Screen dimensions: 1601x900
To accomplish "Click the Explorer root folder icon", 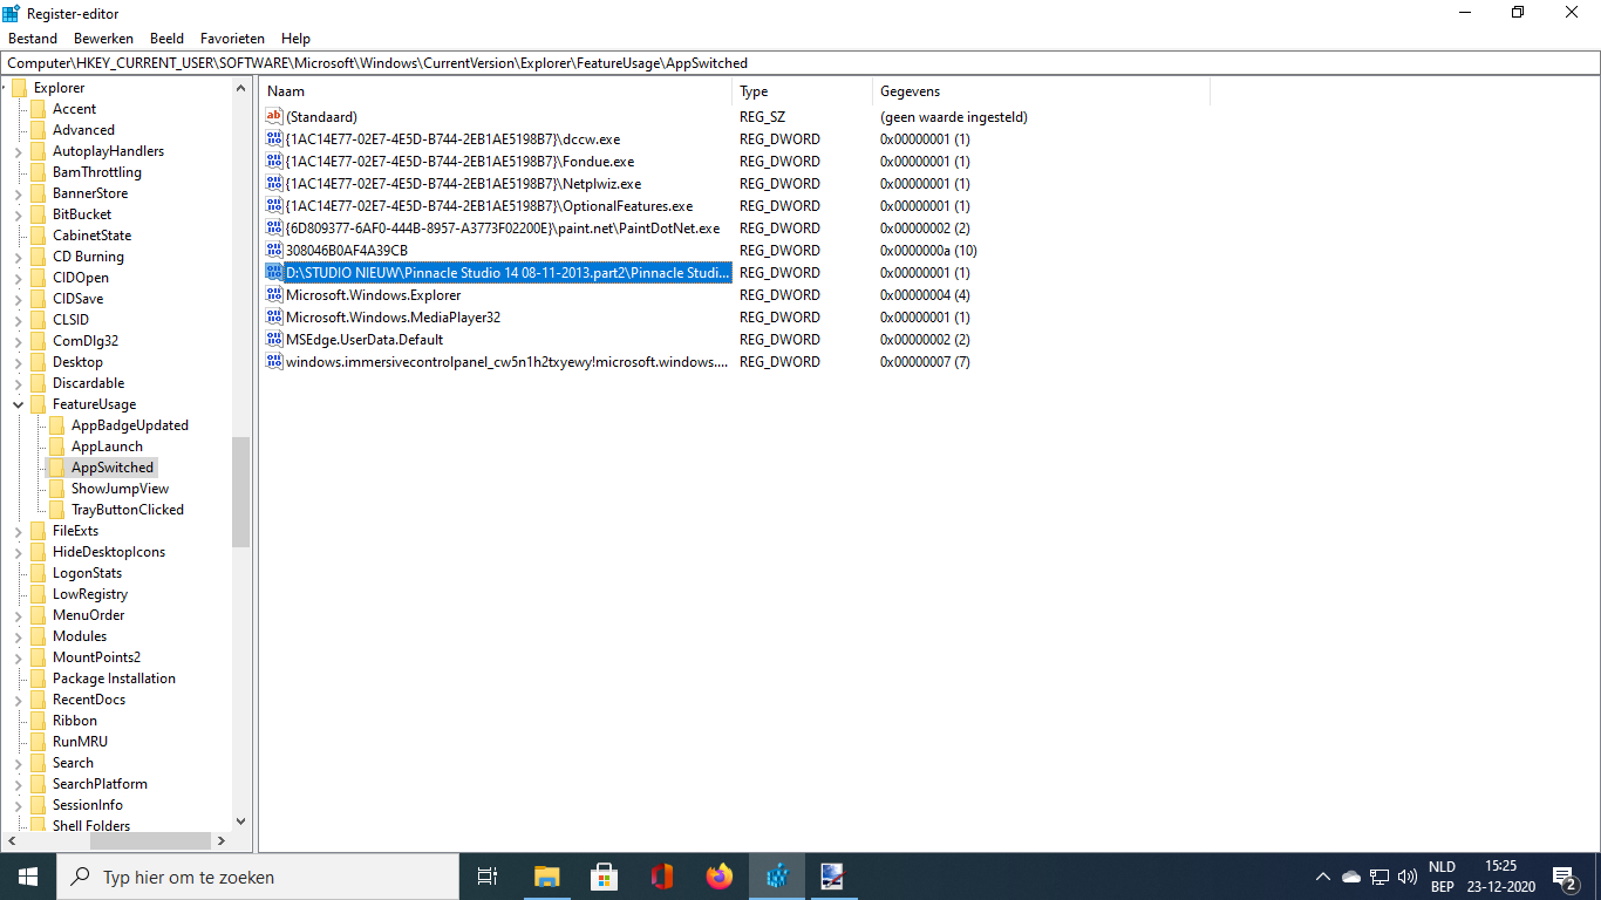I will tap(19, 88).
